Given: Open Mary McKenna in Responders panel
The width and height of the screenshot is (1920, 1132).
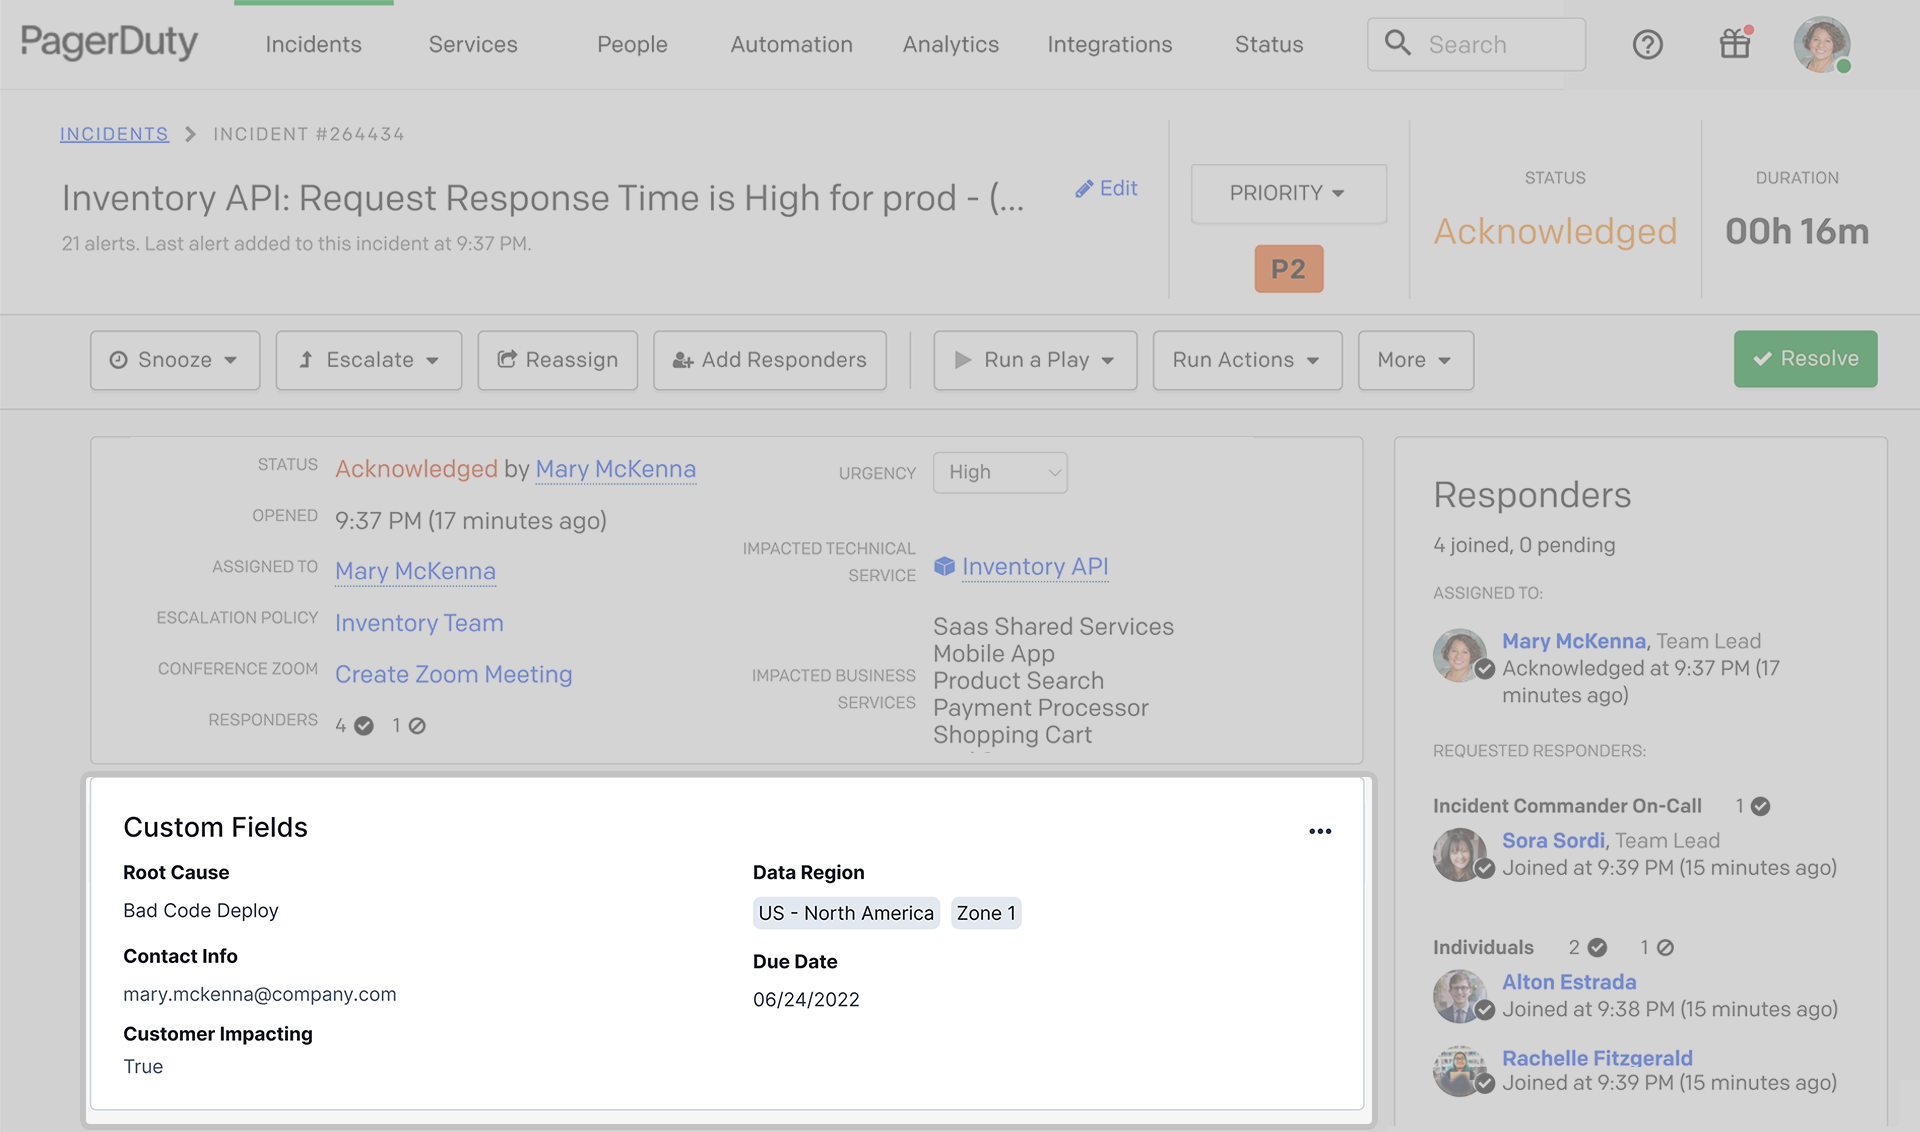Looking at the screenshot, I should tap(1574, 641).
